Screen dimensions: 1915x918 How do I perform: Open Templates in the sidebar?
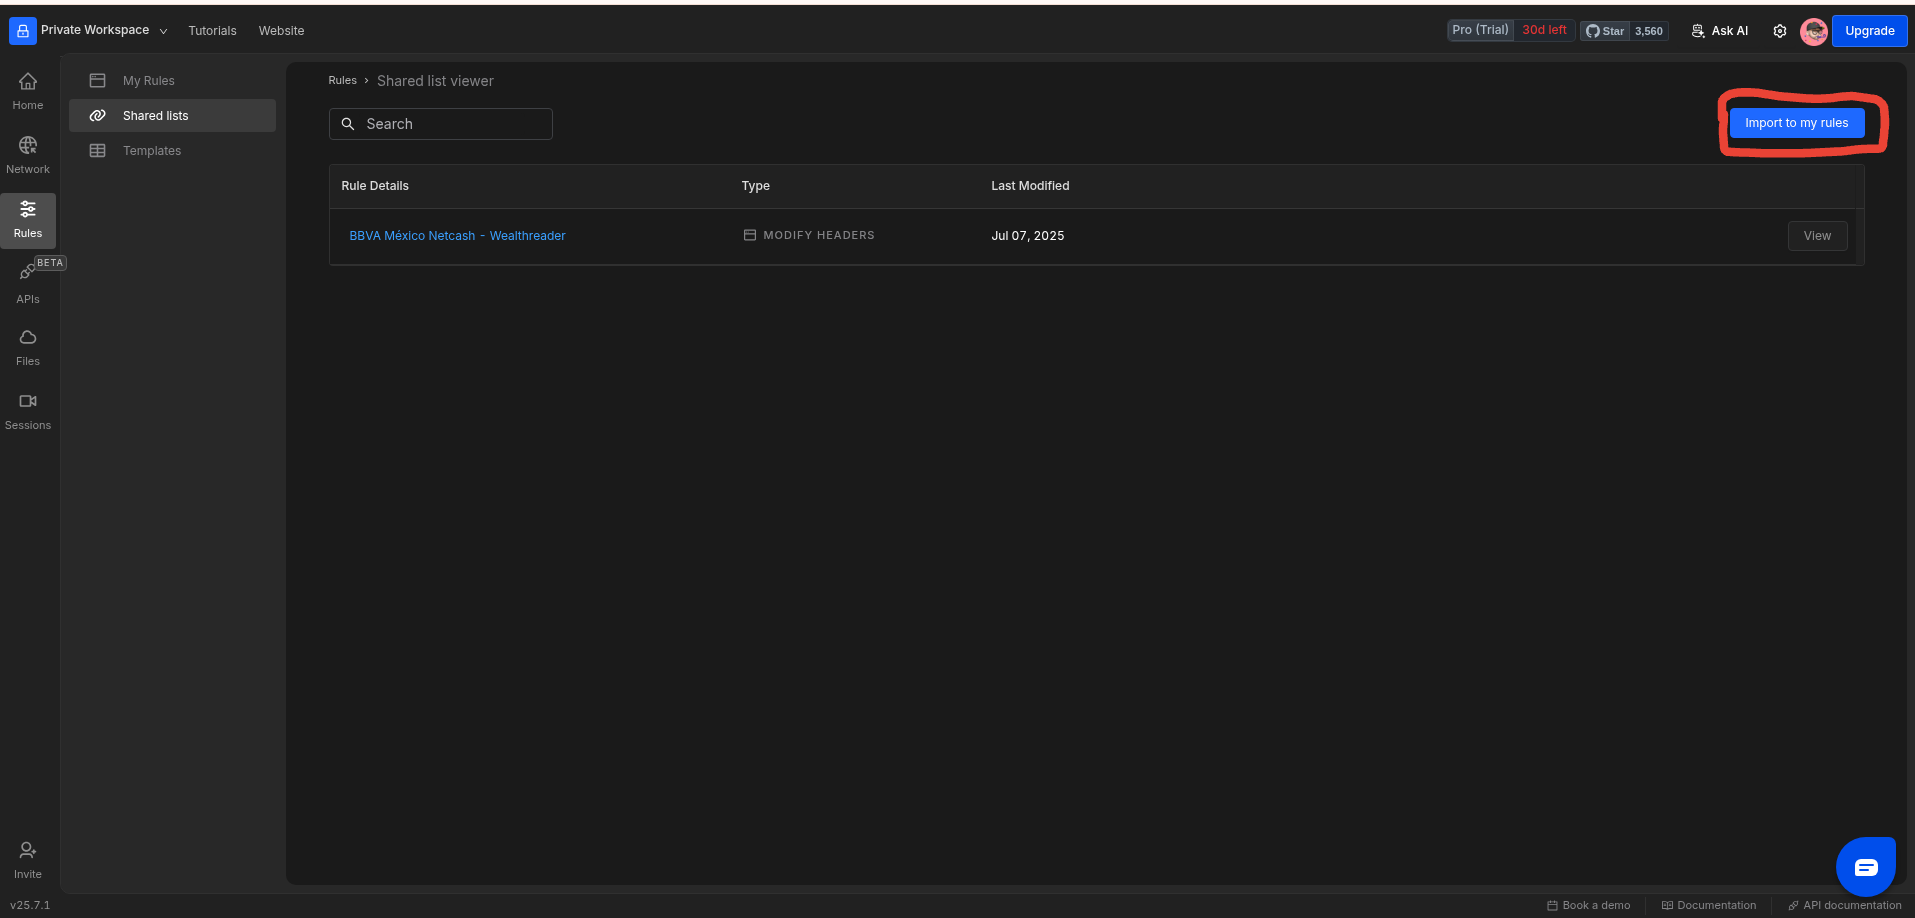click(172, 151)
